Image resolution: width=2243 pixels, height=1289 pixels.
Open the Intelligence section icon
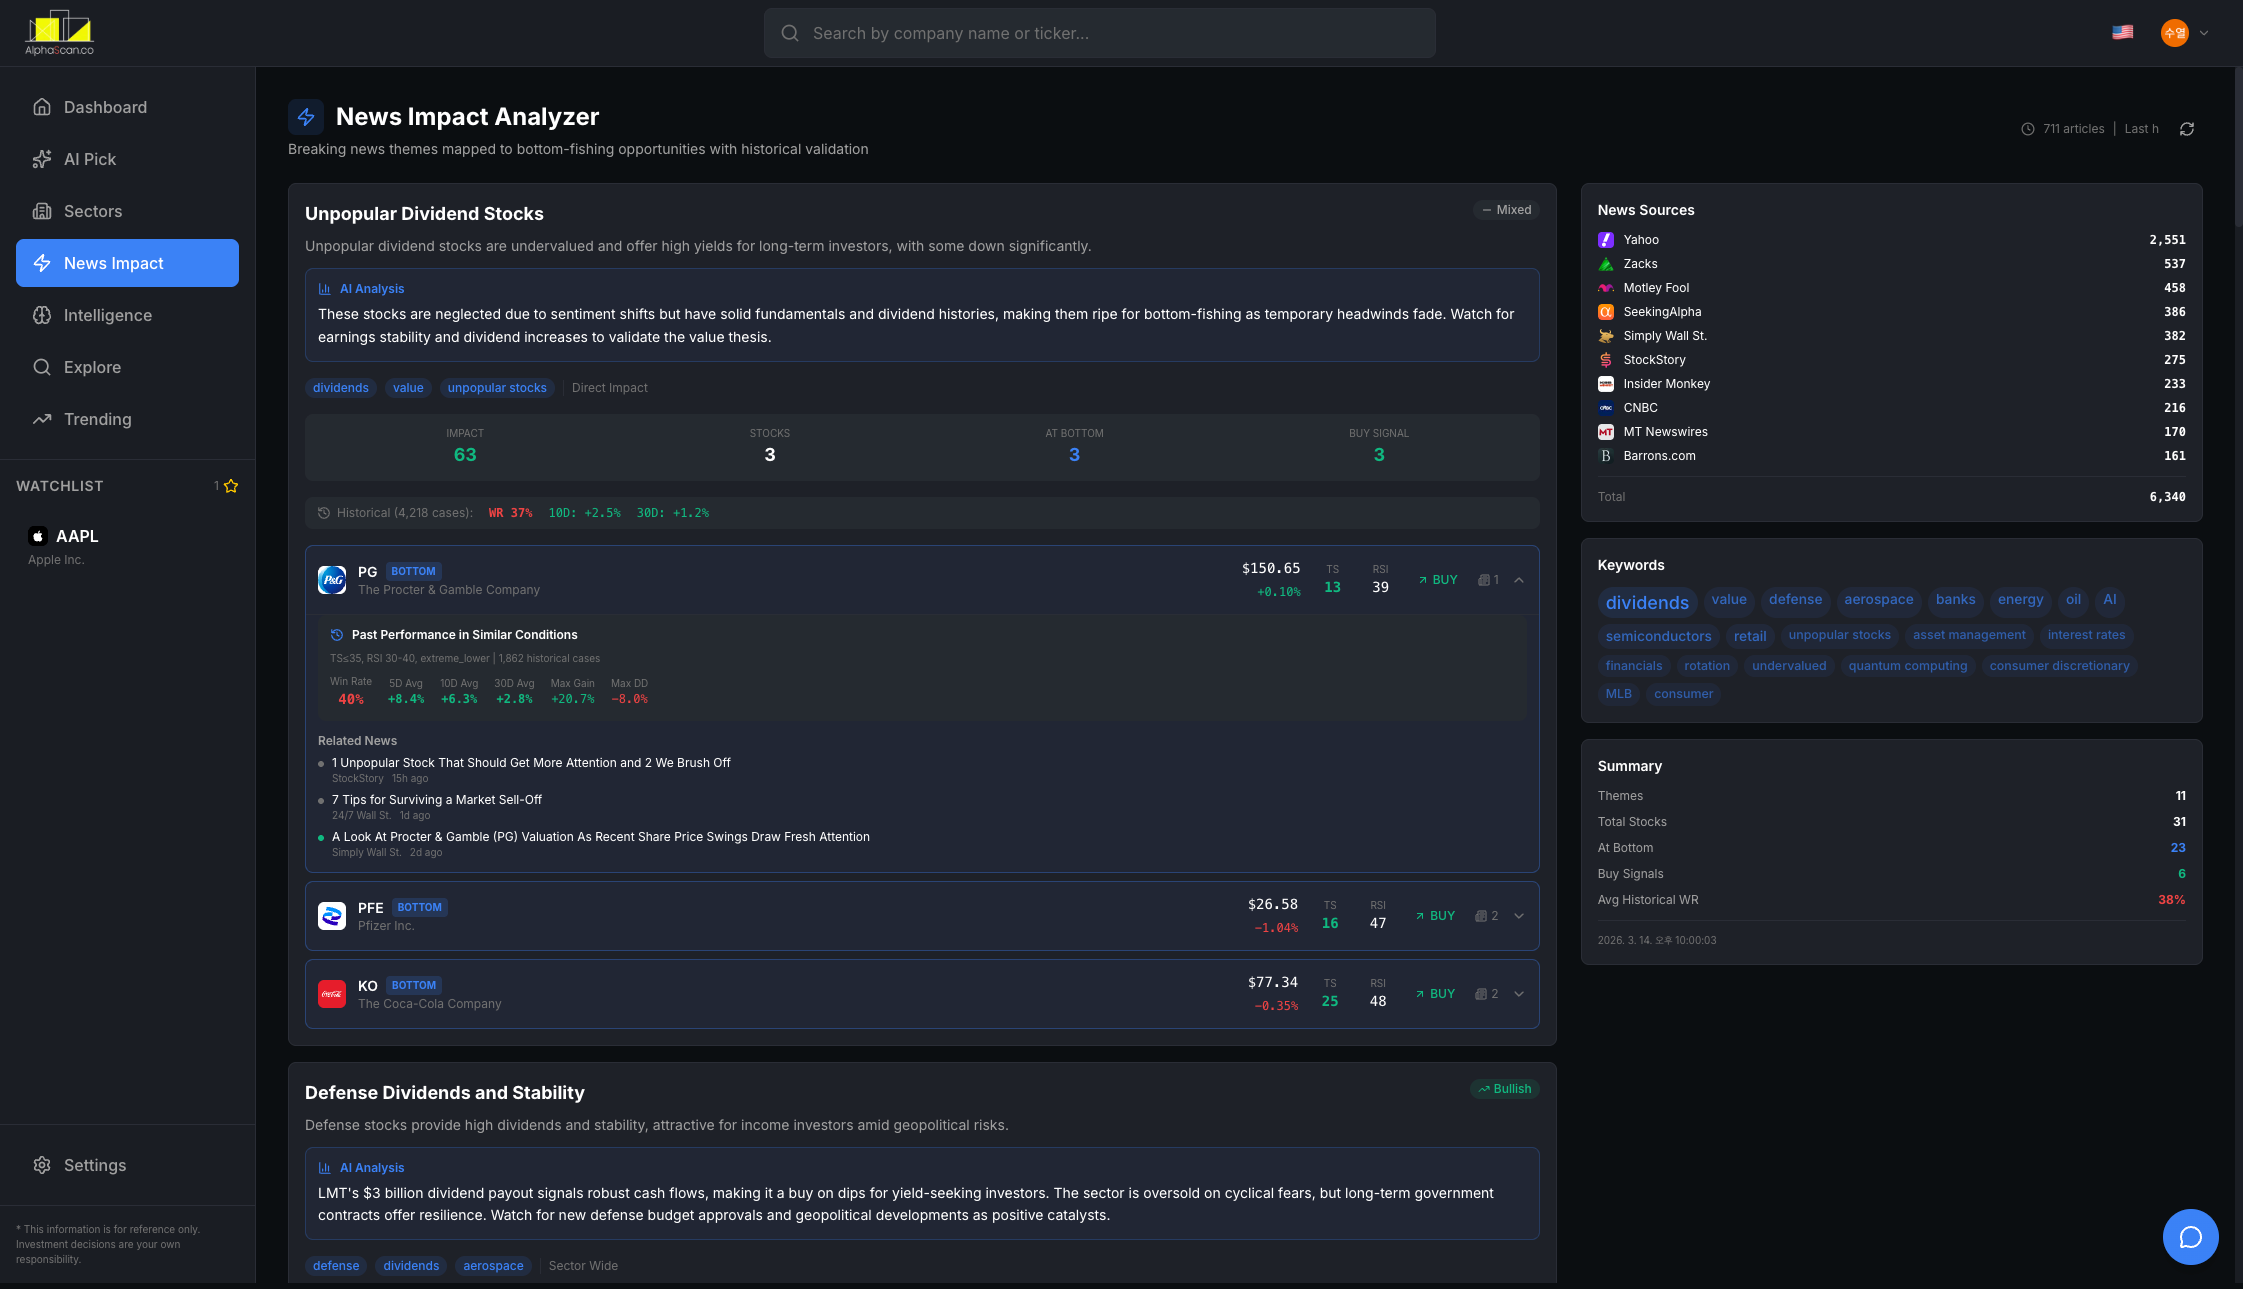(x=43, y=315)
